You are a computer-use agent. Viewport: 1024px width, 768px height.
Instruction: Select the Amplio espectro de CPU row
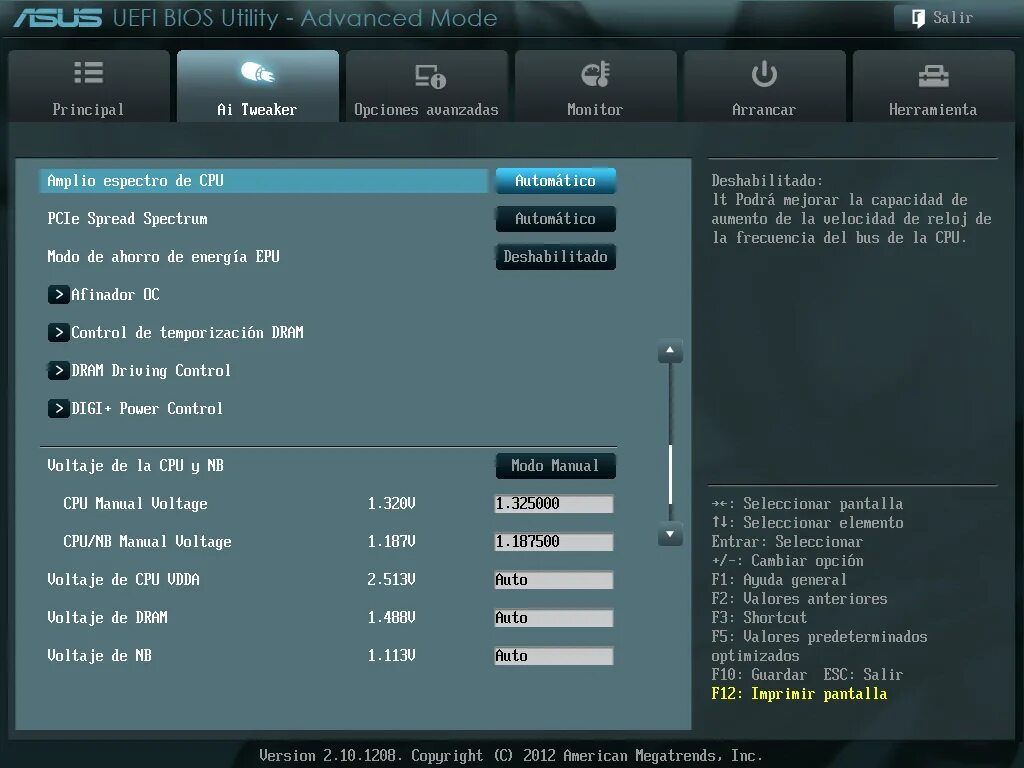pos(264,181)
